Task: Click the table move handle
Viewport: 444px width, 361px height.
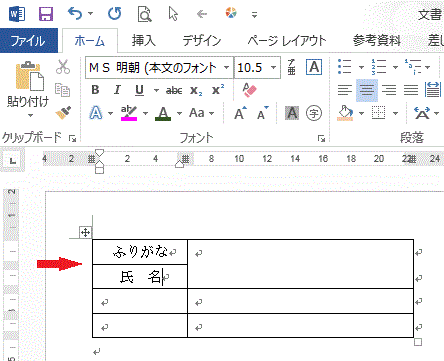Action: [85, 232]
